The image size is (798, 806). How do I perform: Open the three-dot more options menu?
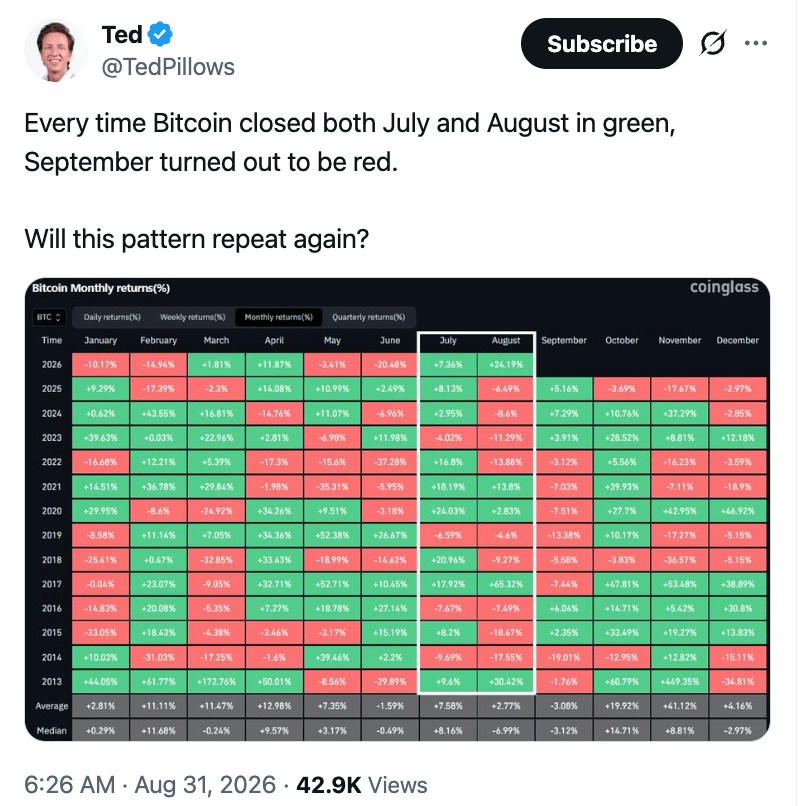pyautogui.click(x=755, y=43)
